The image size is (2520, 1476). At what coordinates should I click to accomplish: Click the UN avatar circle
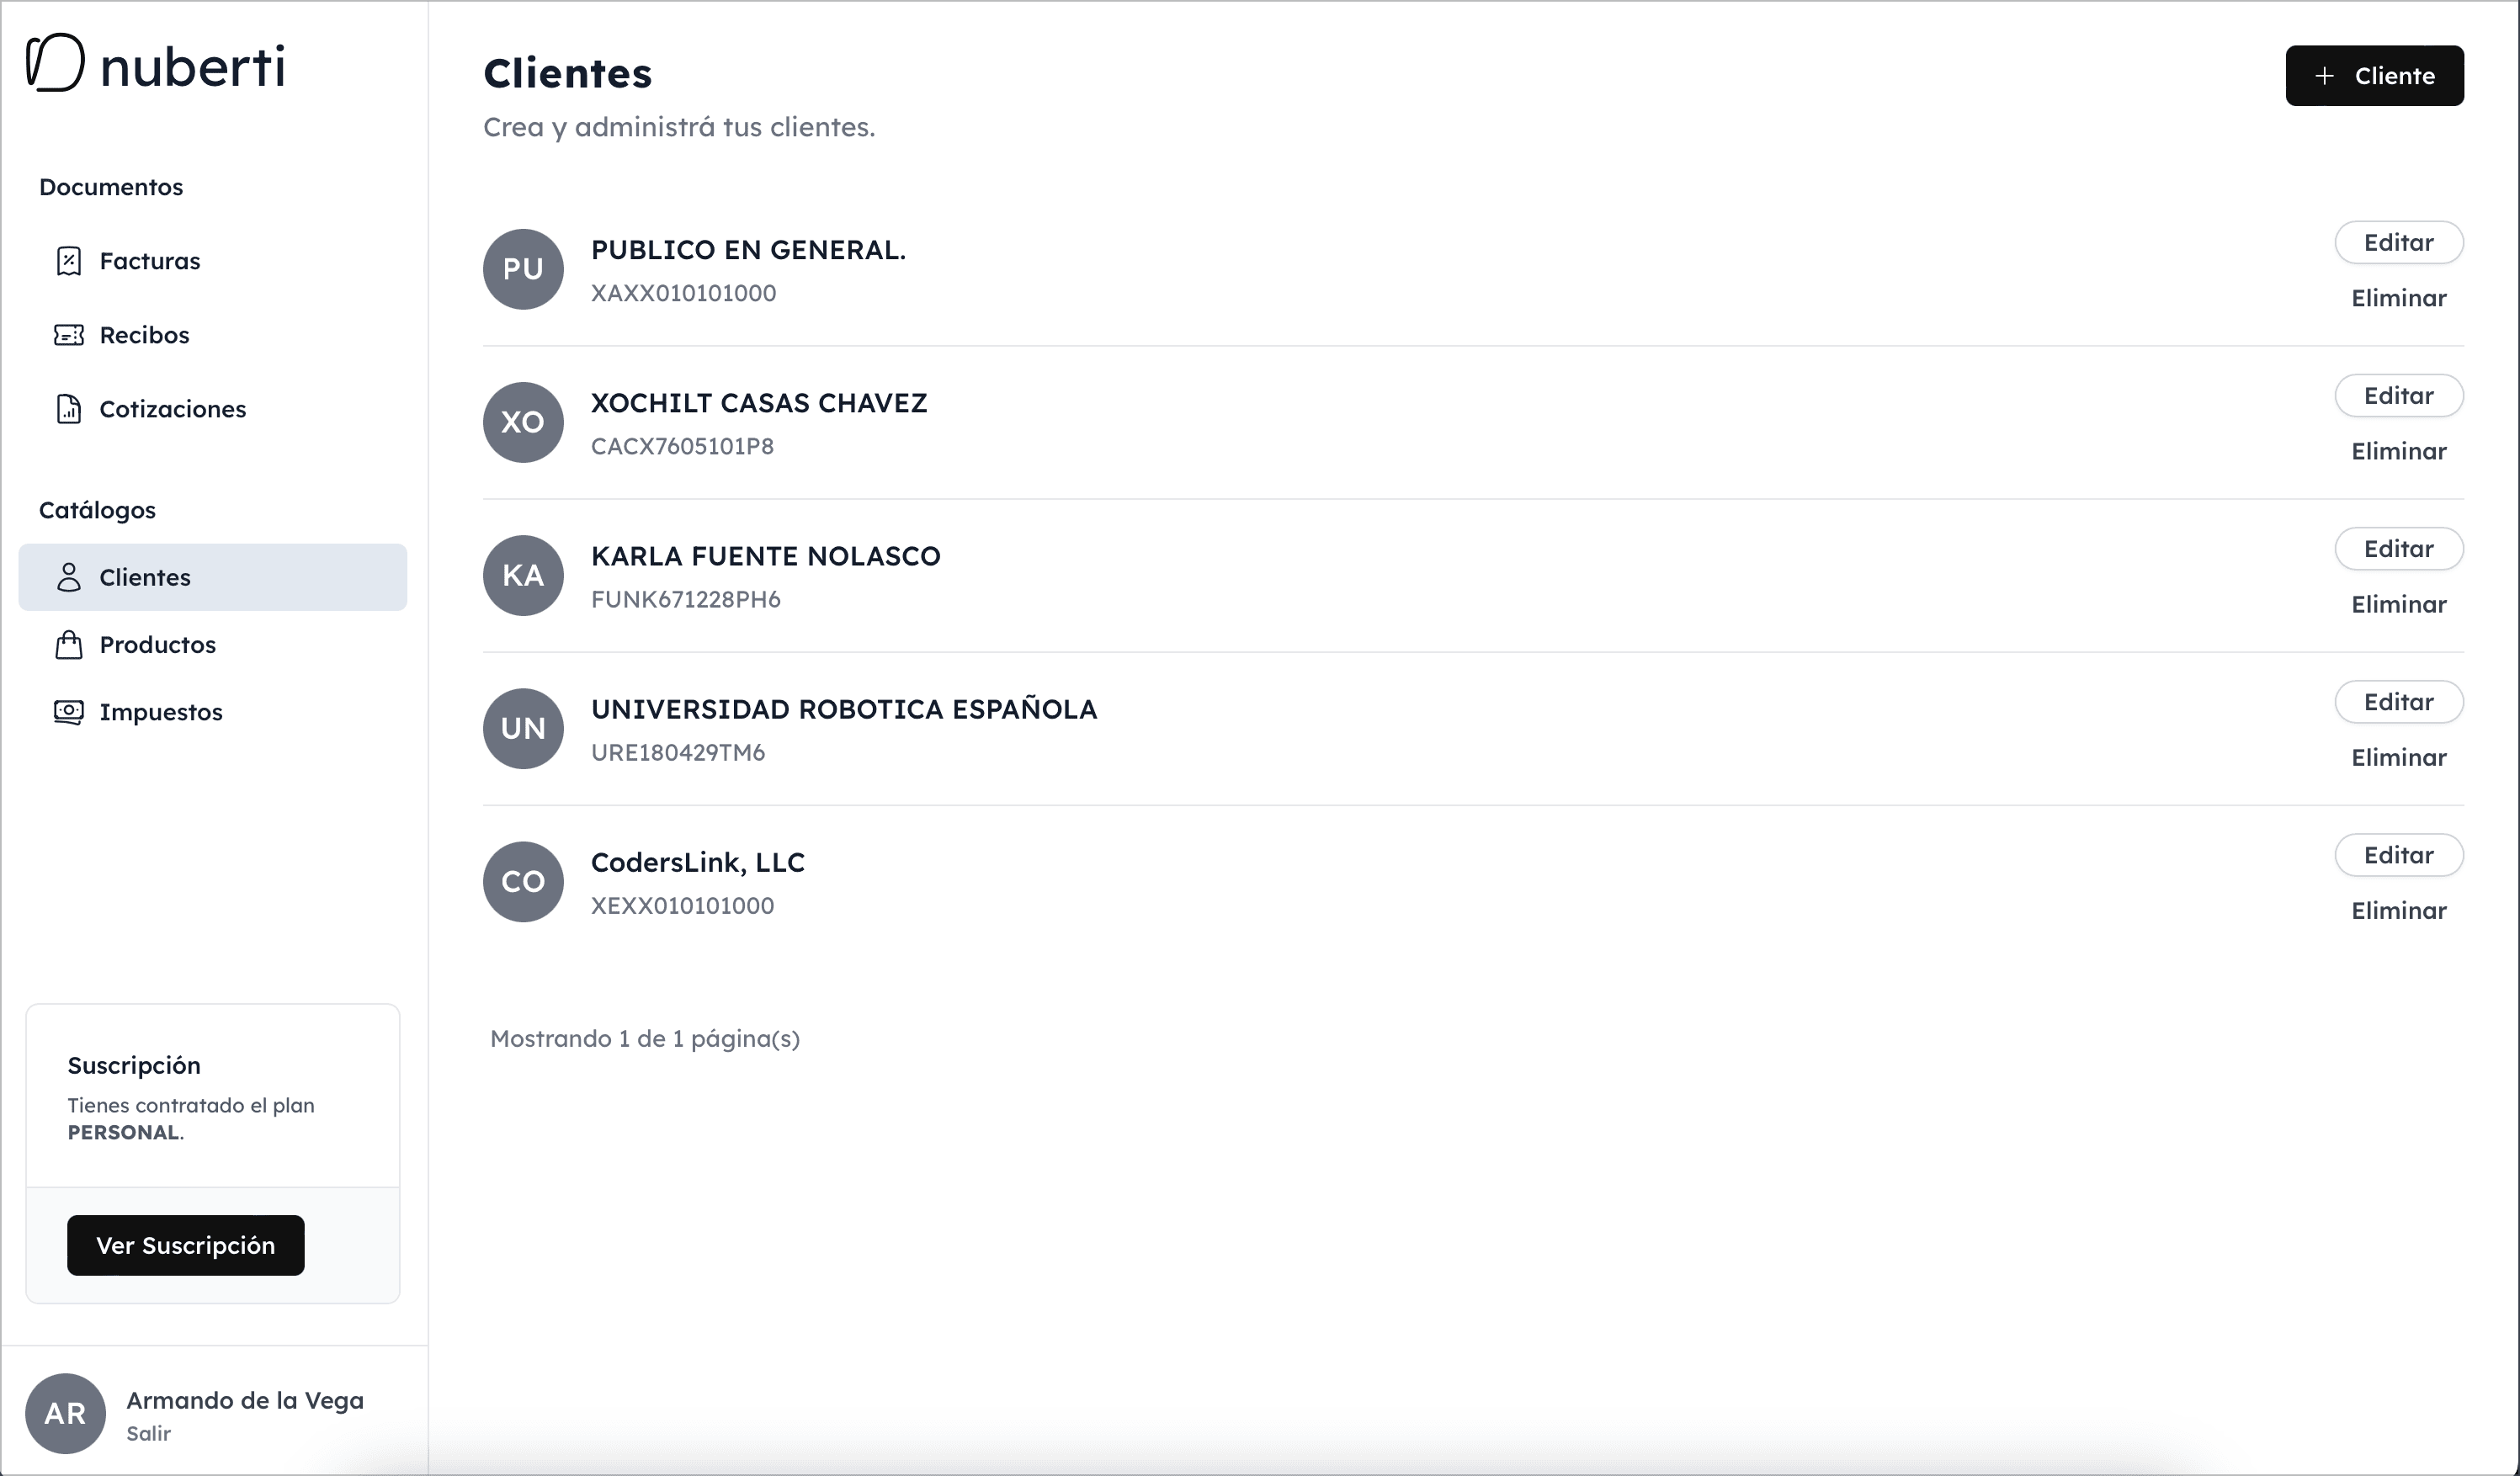[523, 728]
